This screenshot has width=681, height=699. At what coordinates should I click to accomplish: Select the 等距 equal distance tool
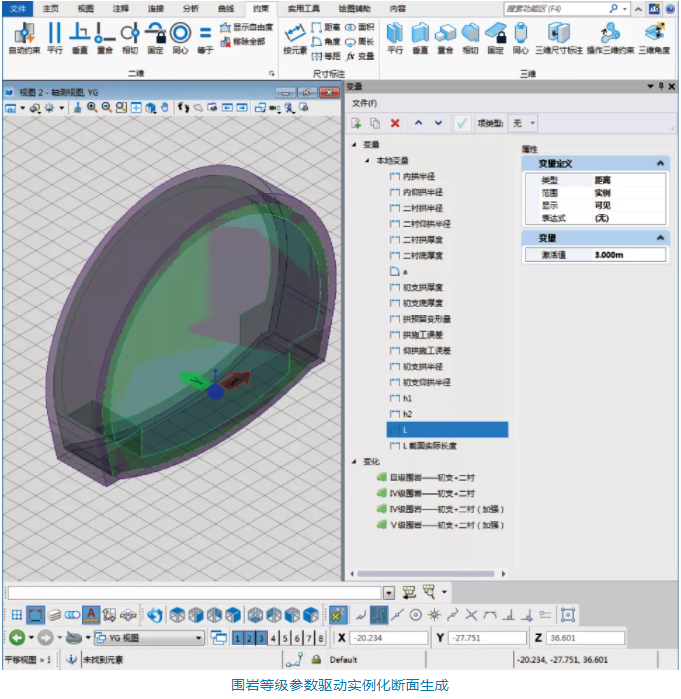coord(325,56)
